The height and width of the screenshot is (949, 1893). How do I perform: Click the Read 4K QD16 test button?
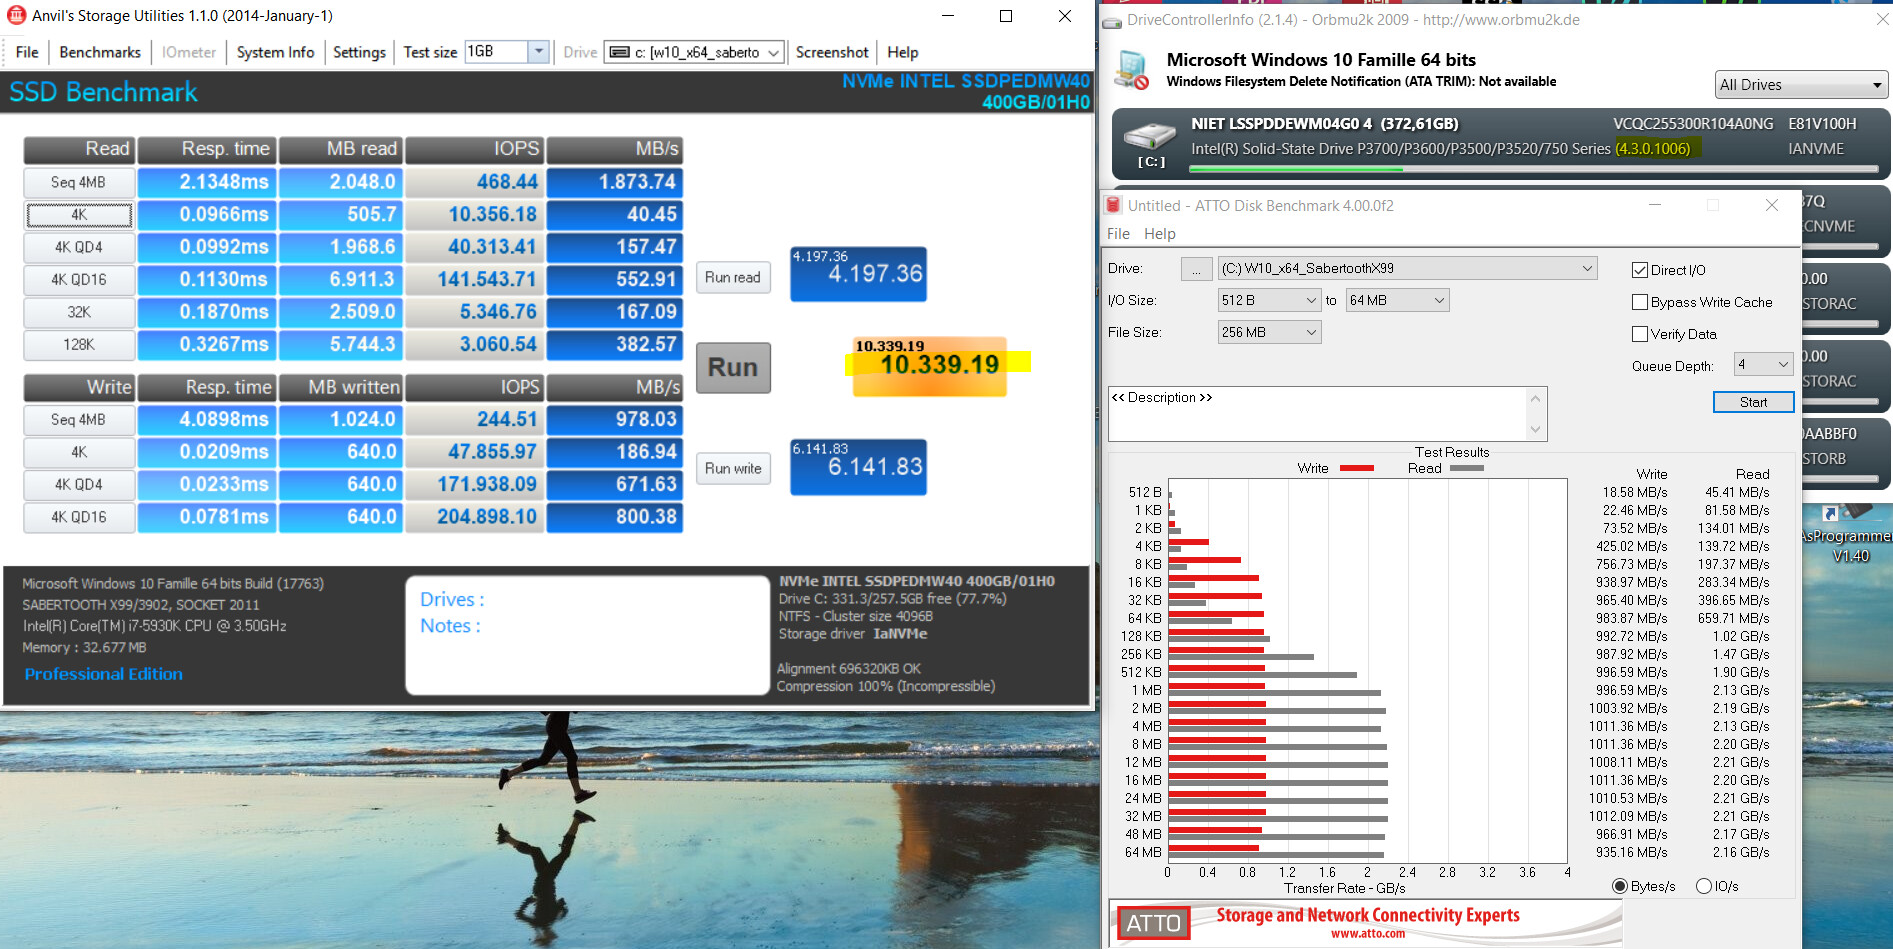[x=79, y=280]
